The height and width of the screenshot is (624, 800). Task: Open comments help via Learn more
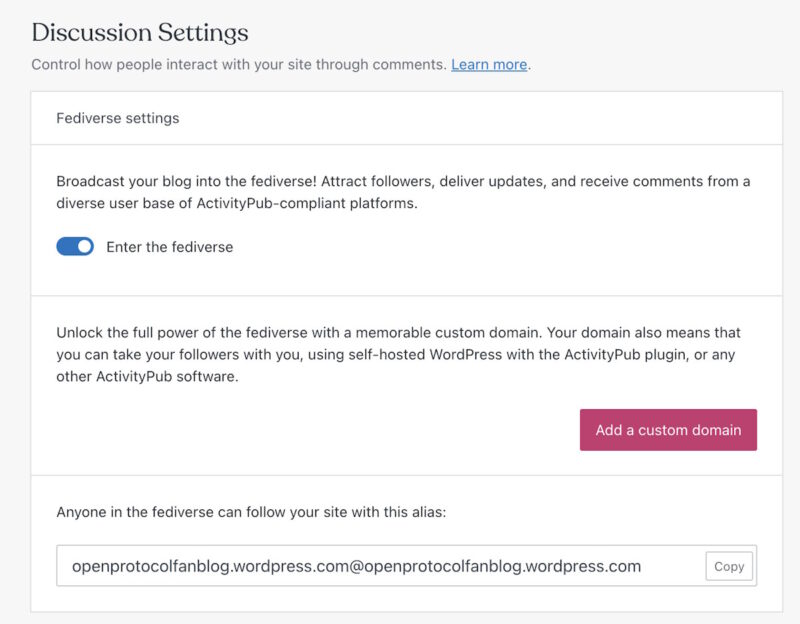coord(489,64)
